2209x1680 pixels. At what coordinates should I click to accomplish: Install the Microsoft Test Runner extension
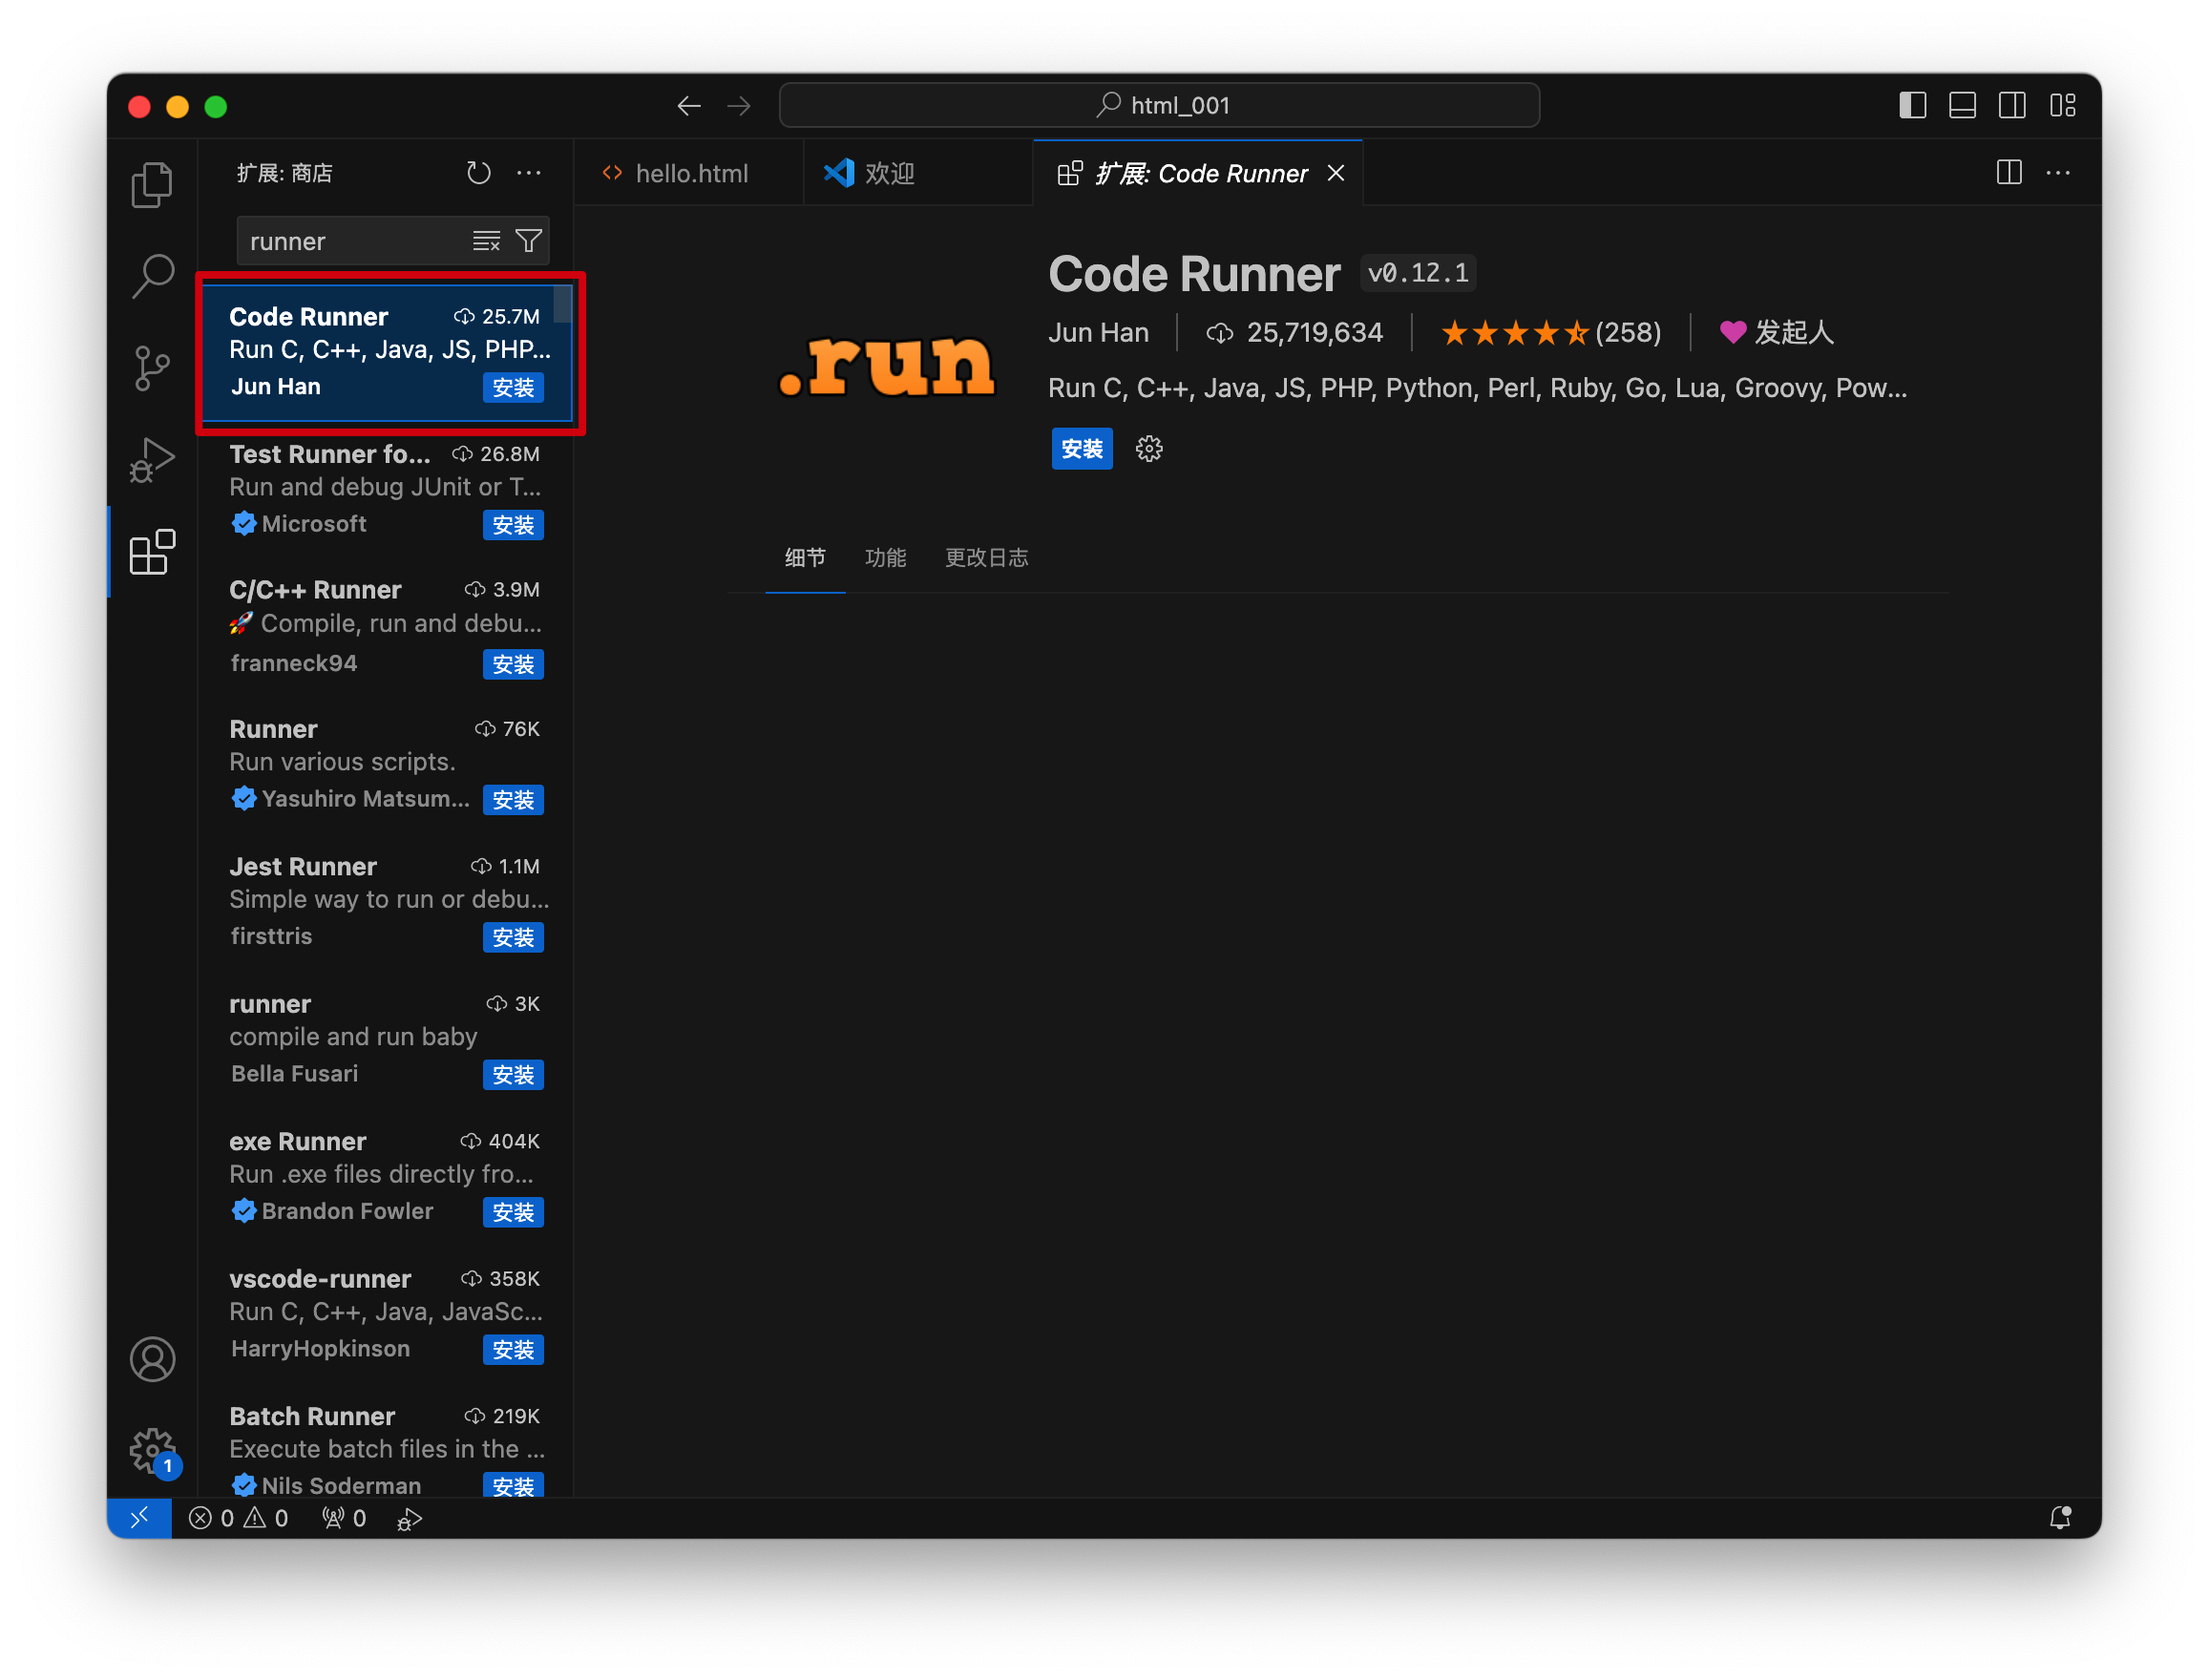tap(513, 526)
